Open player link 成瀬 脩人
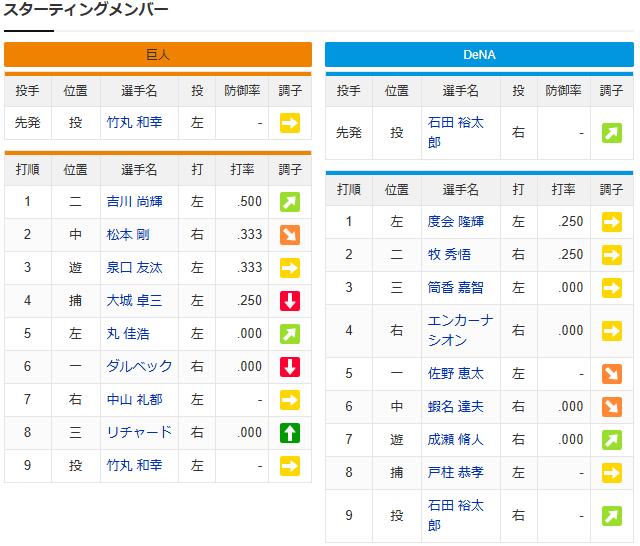This screenshot has width=640, height=546. click(x=456, y=440)
